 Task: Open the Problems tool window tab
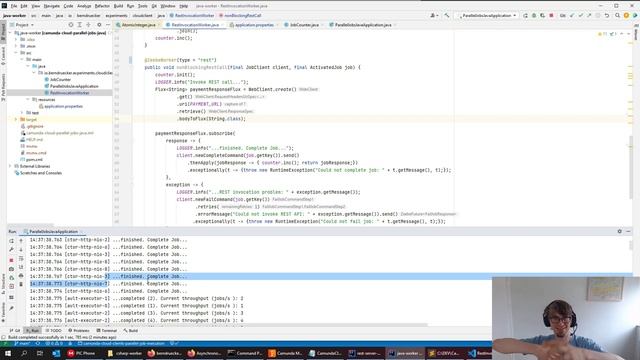pyautogui.click(x=79, y=331)
